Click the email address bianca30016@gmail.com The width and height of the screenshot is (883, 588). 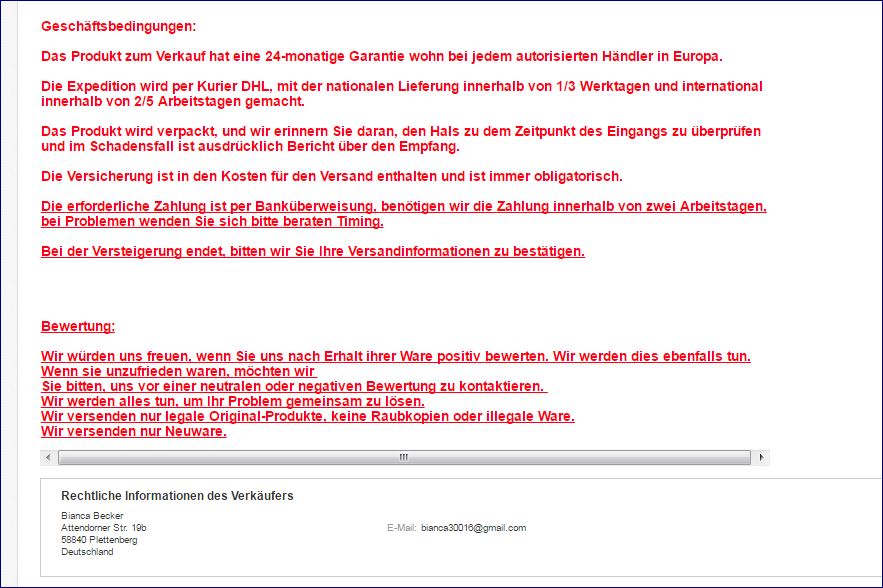click(474, 528)
